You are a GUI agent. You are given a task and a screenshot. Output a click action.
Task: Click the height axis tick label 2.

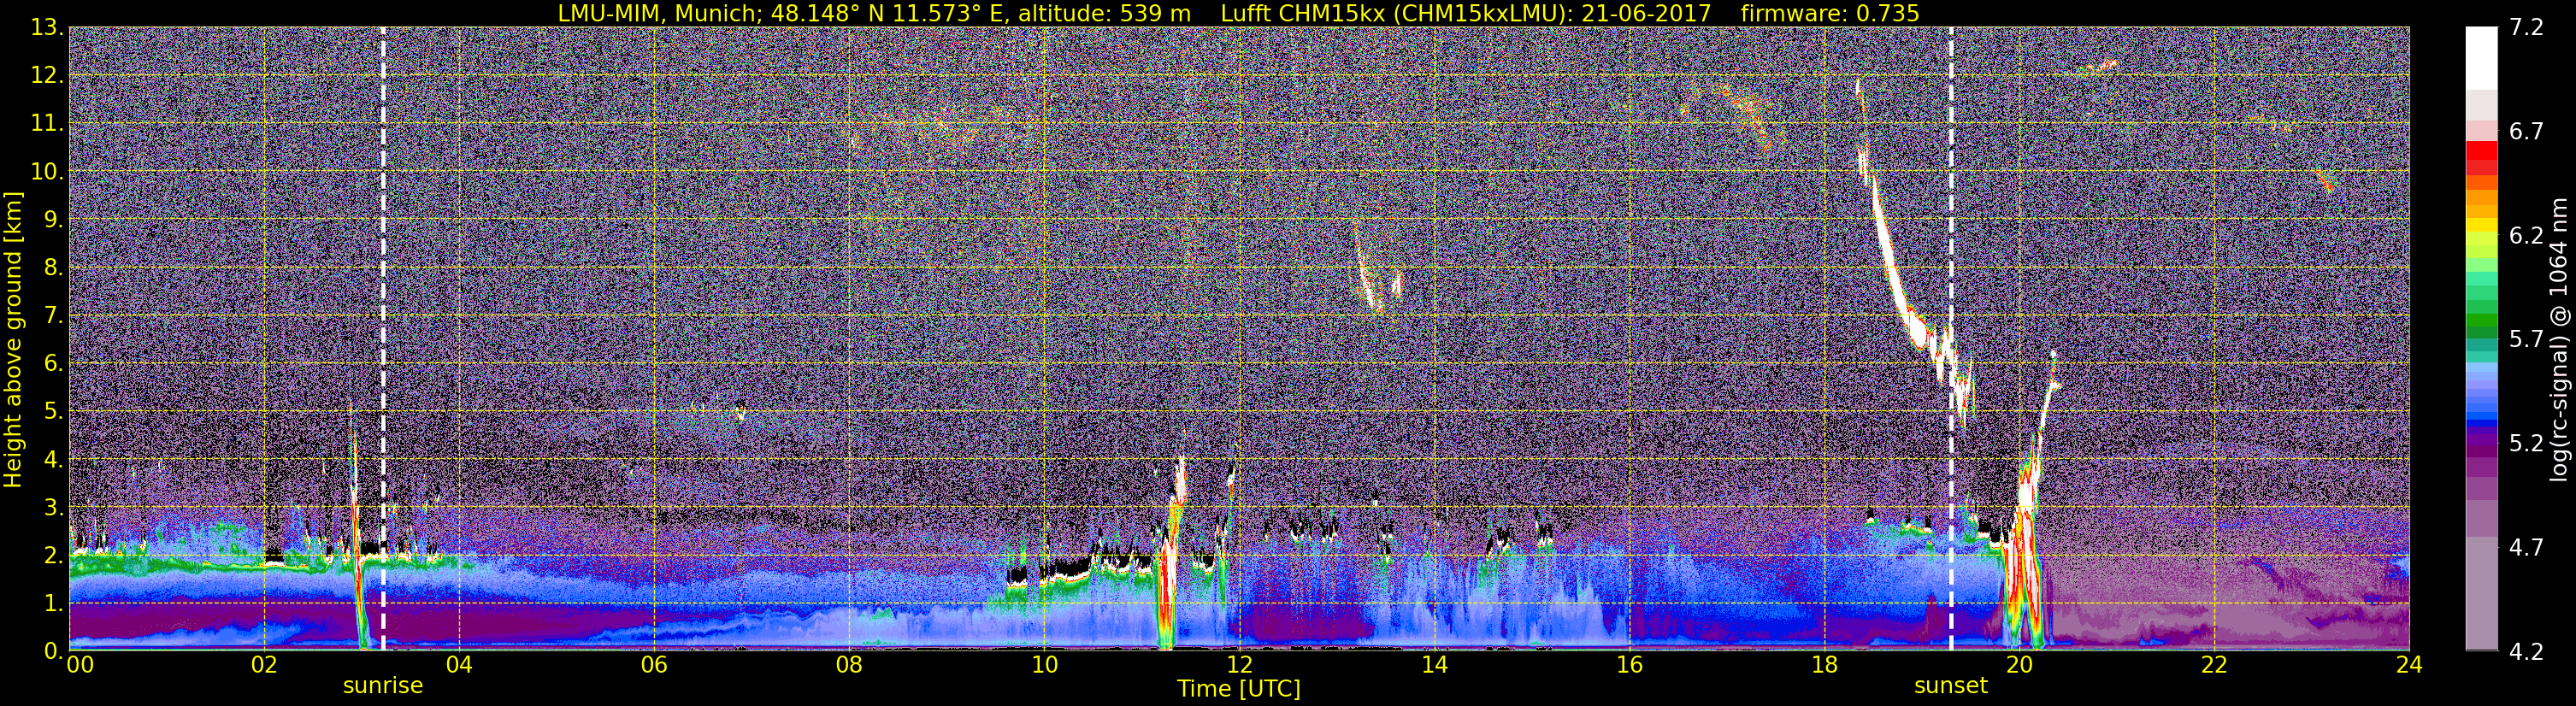pyautogui.click(x=52, y=555)
